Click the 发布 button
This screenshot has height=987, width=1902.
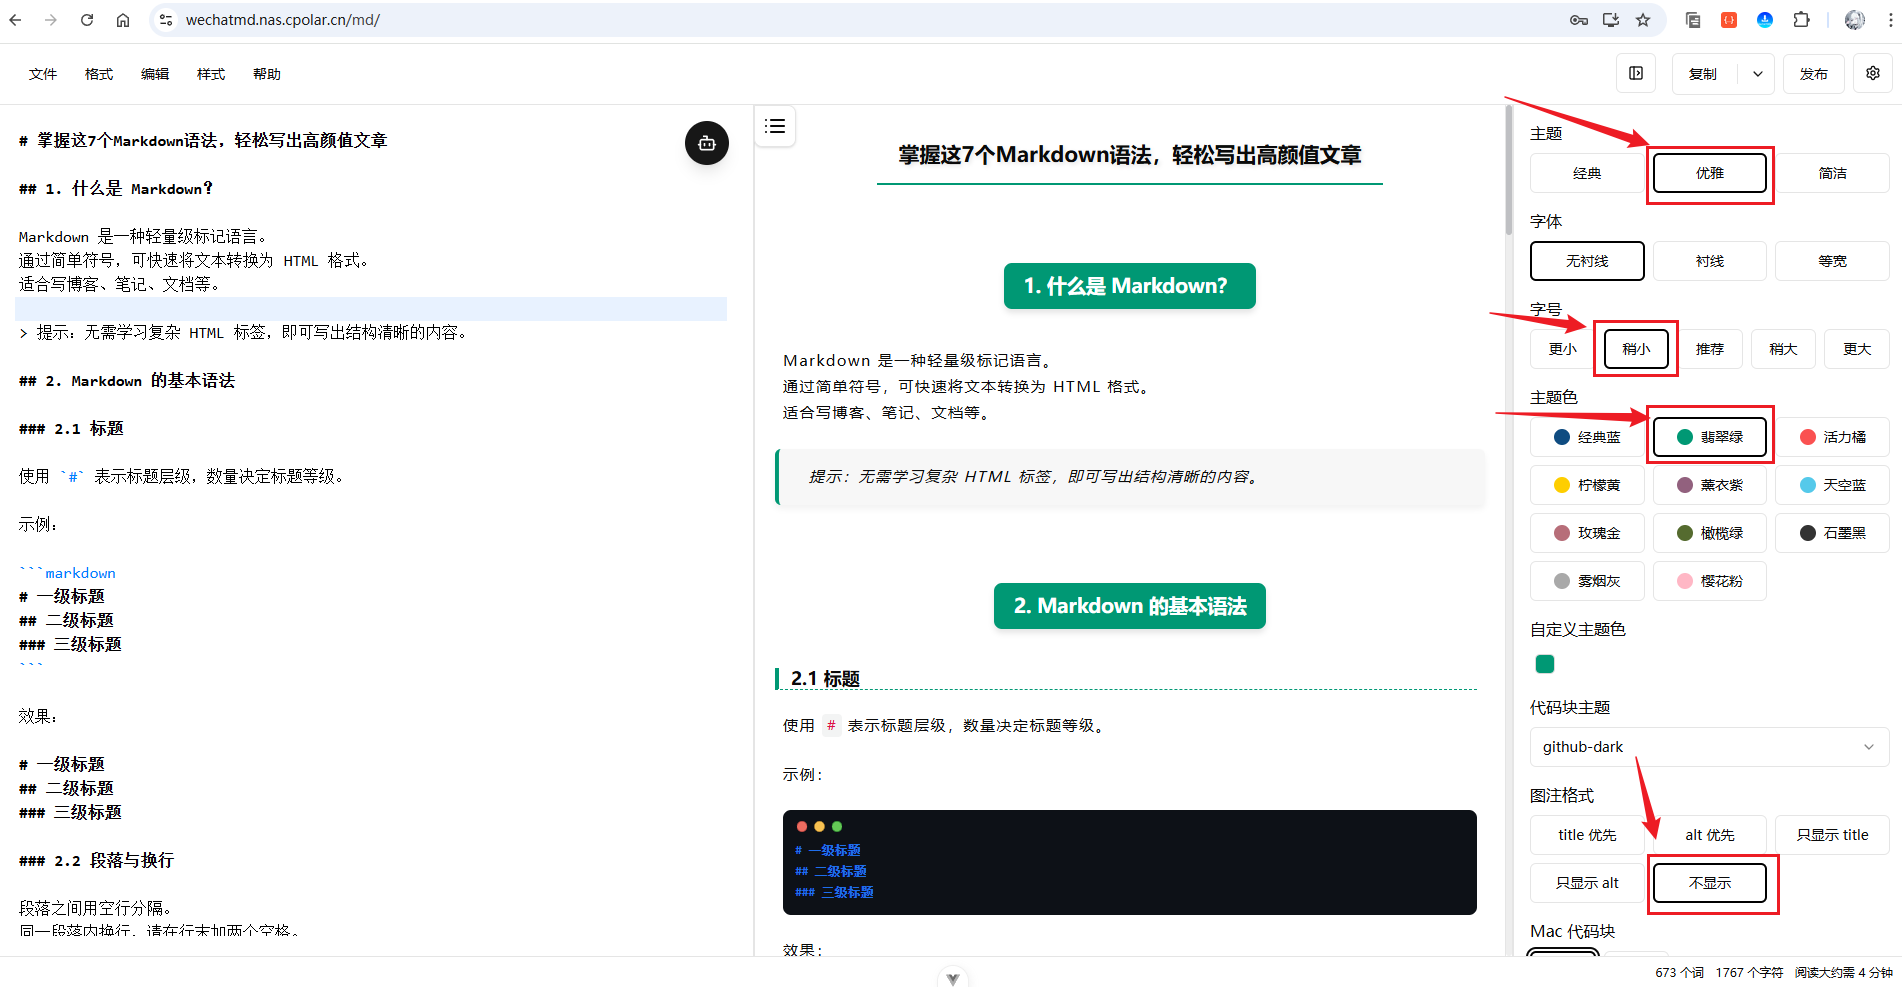tap(1814, 74)
